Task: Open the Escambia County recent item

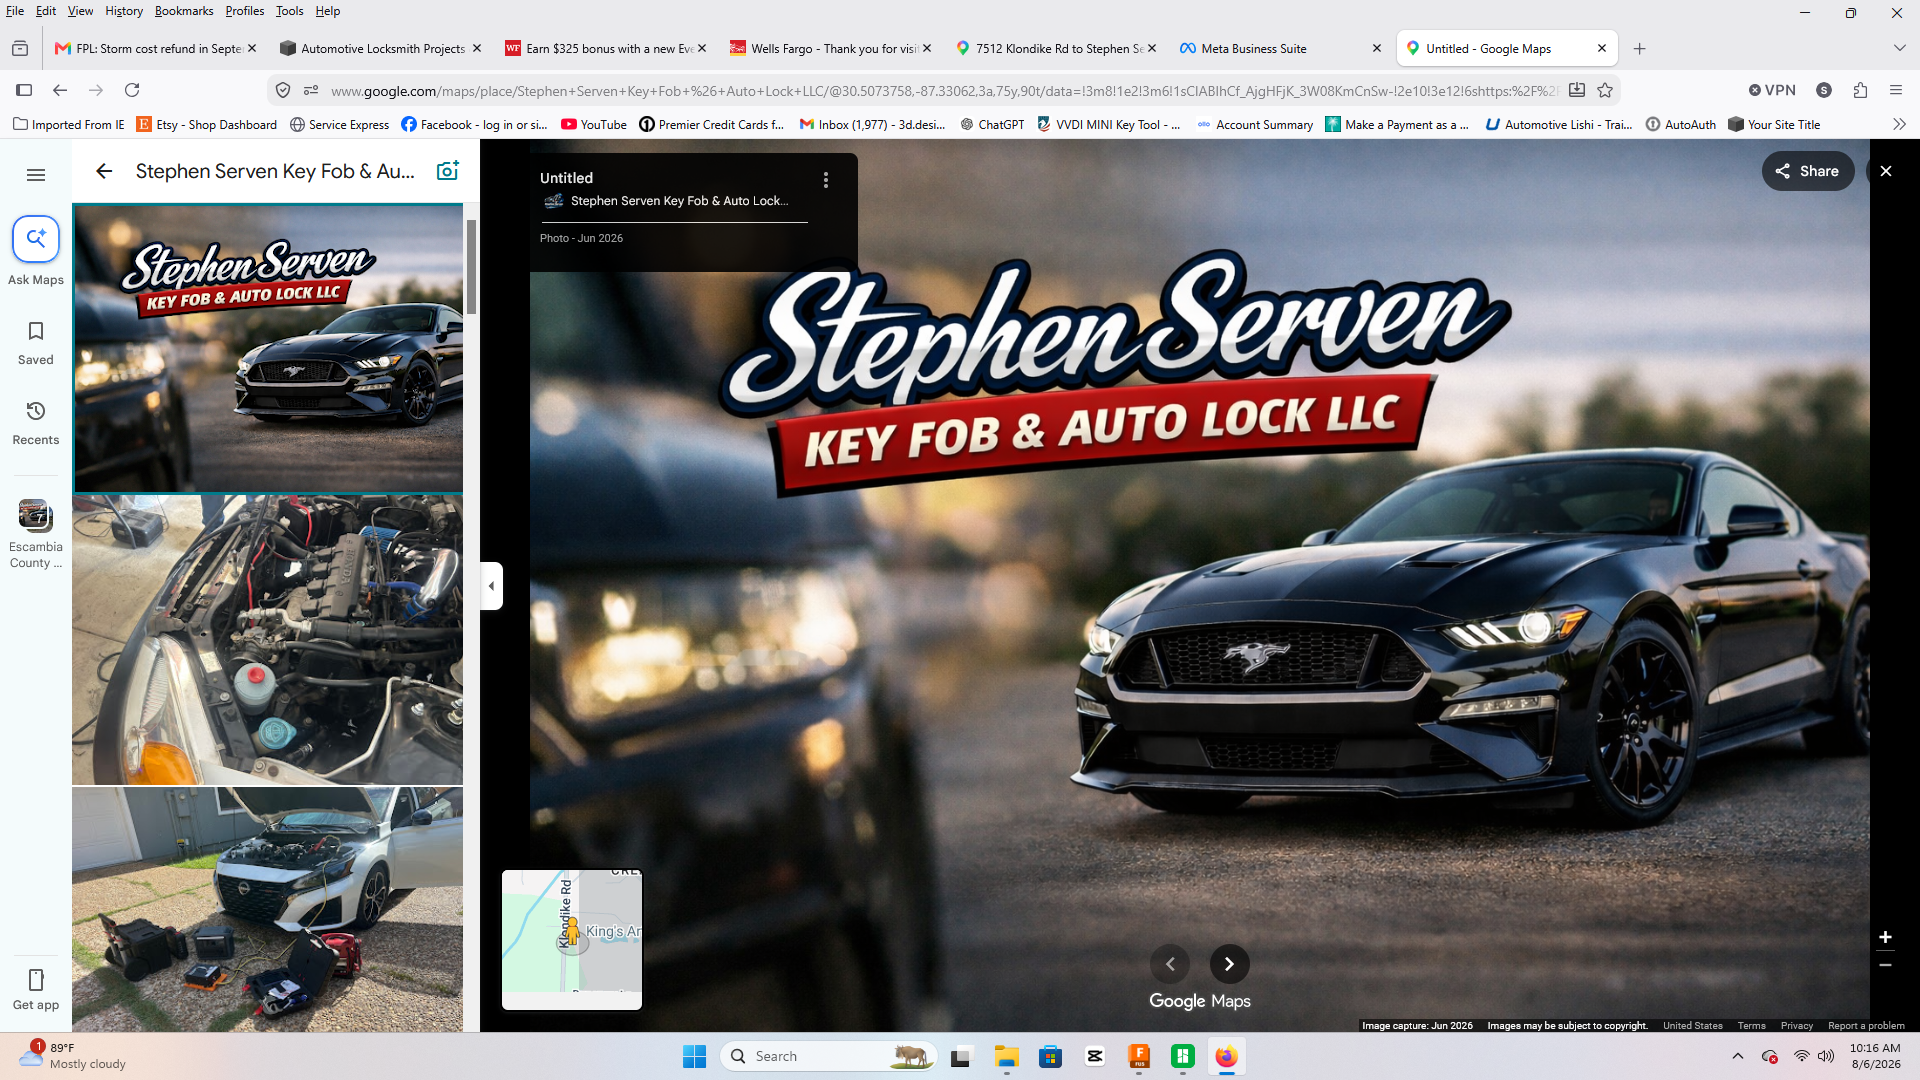Action: tap(36, 534)
